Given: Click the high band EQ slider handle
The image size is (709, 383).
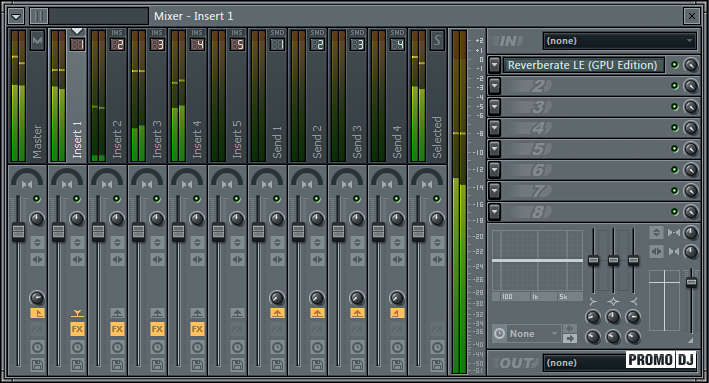Looking at the screenshot, I should [x=633, y=260].
